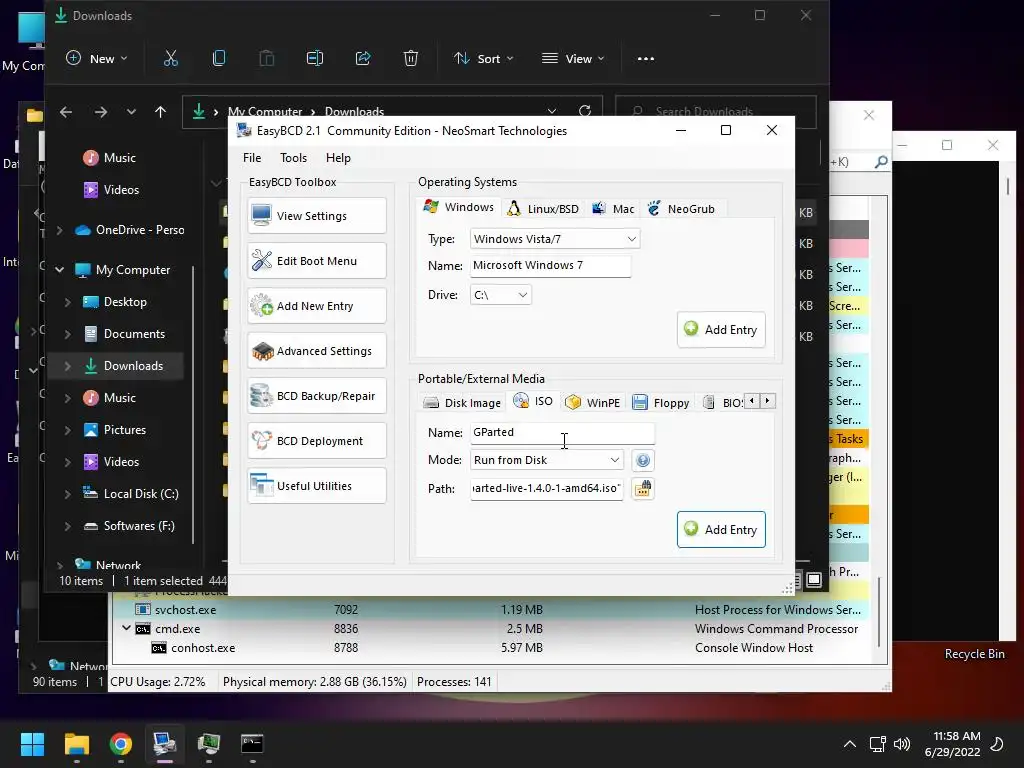The width and height of the screenshot is (1024, 768).
Task: Open Google Chrome from taskbar
Action: coord(121,744)
